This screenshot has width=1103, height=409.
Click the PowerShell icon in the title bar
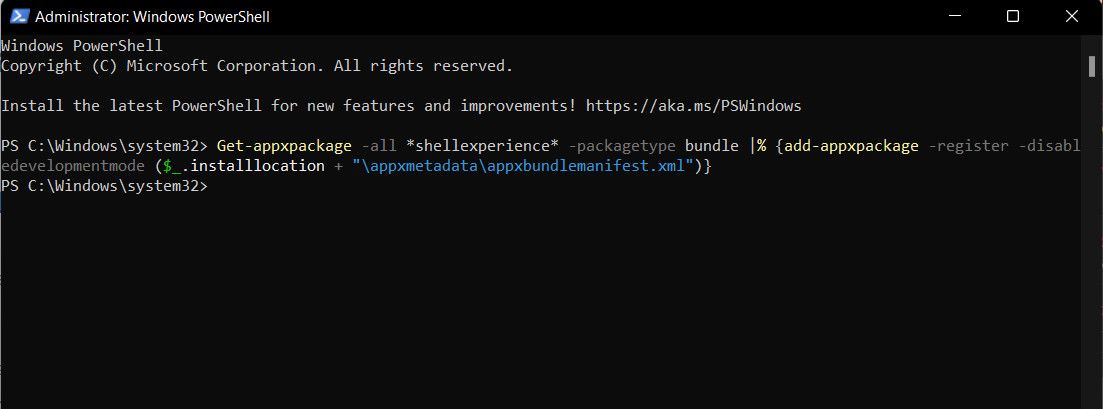pyautogui.click(x=17, y=17)
